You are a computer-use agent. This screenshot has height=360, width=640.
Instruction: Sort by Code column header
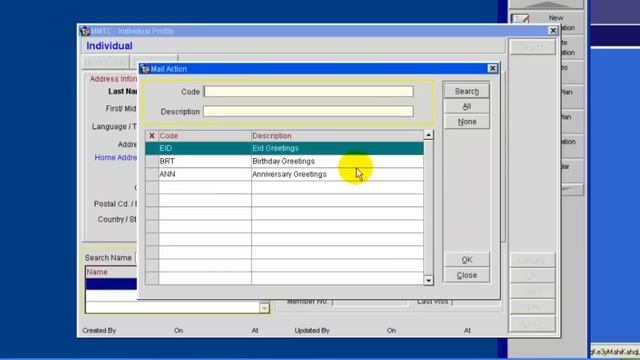click(x=204, y=136)
